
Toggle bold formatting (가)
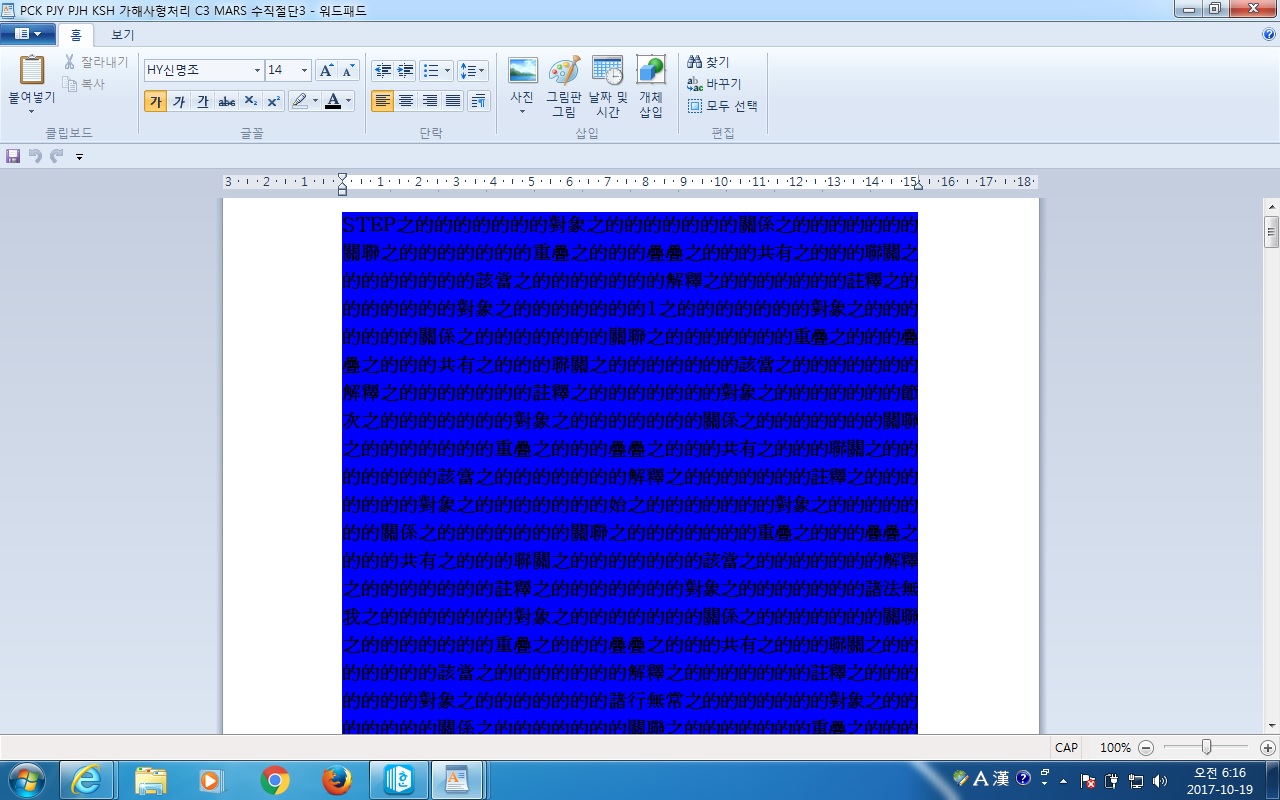tap(155, 101)
